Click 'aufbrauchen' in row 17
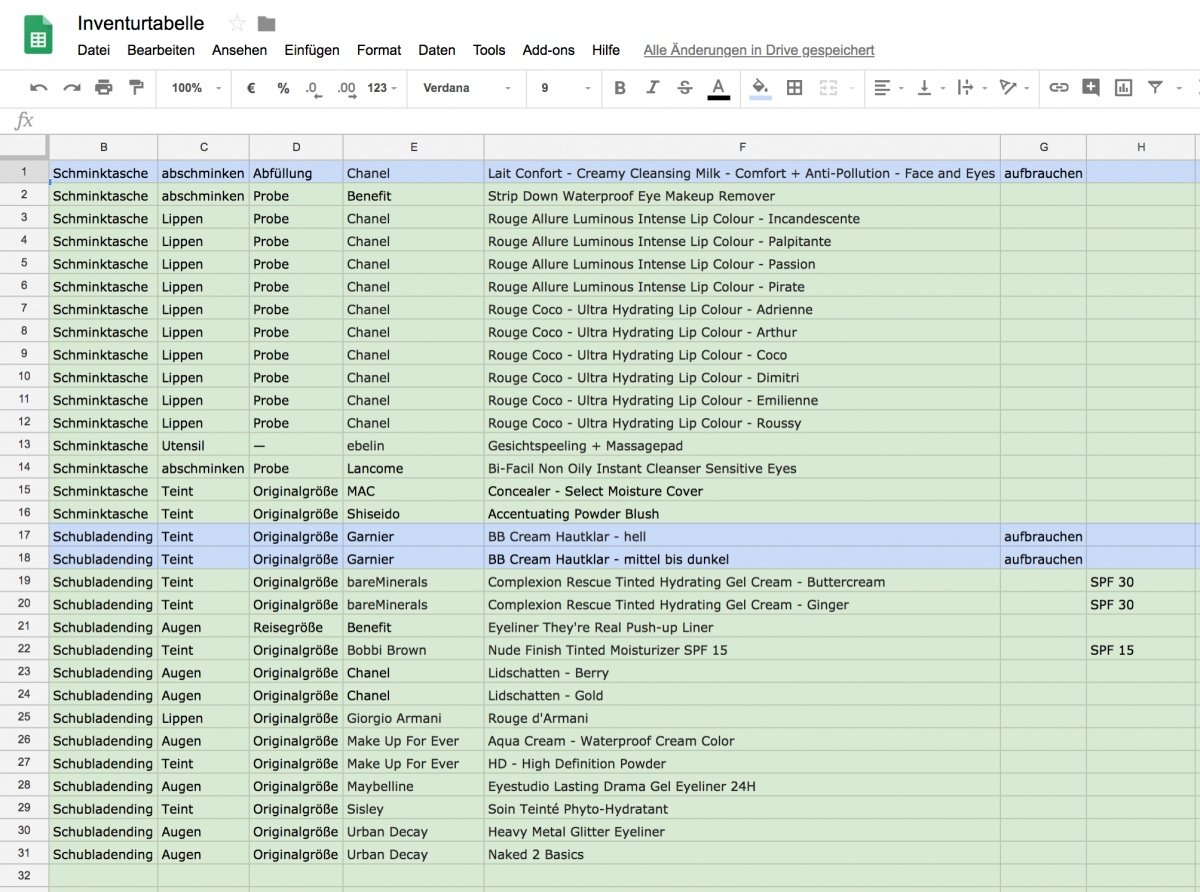1200x892 pixels. point(1043,537)
